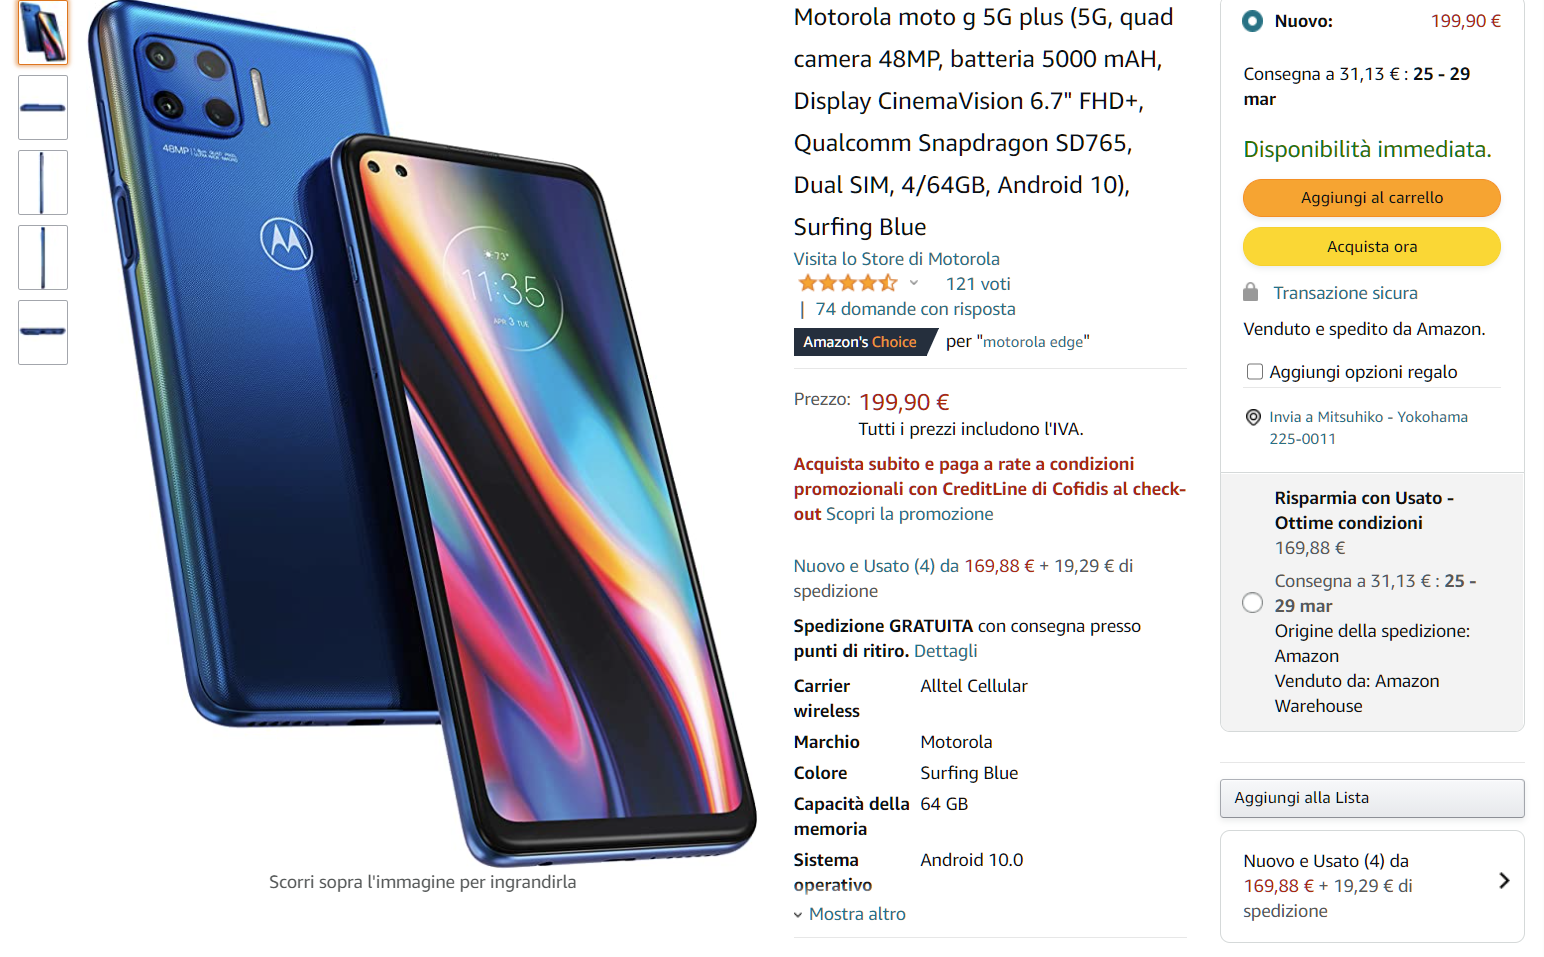This screenshot has width=1544, height=957.
Task: Select the last thumbnail in the image column
Action: pos(43,332)
